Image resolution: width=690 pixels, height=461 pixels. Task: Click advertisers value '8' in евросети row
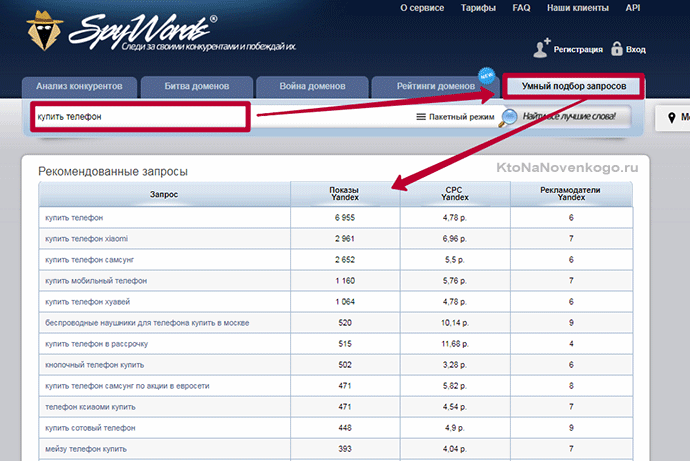click(x=571, y=386)
